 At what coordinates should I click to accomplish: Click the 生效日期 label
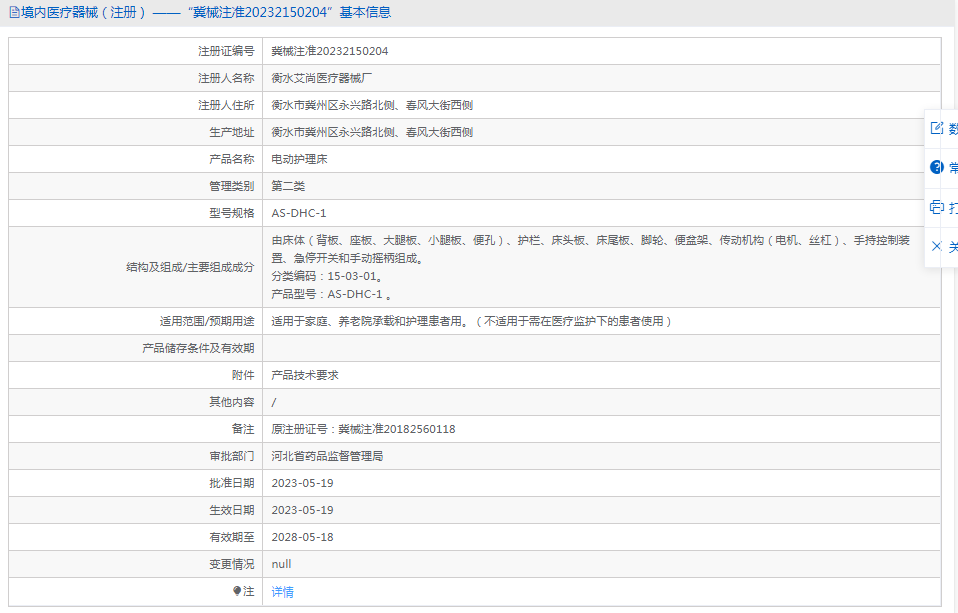232,510
